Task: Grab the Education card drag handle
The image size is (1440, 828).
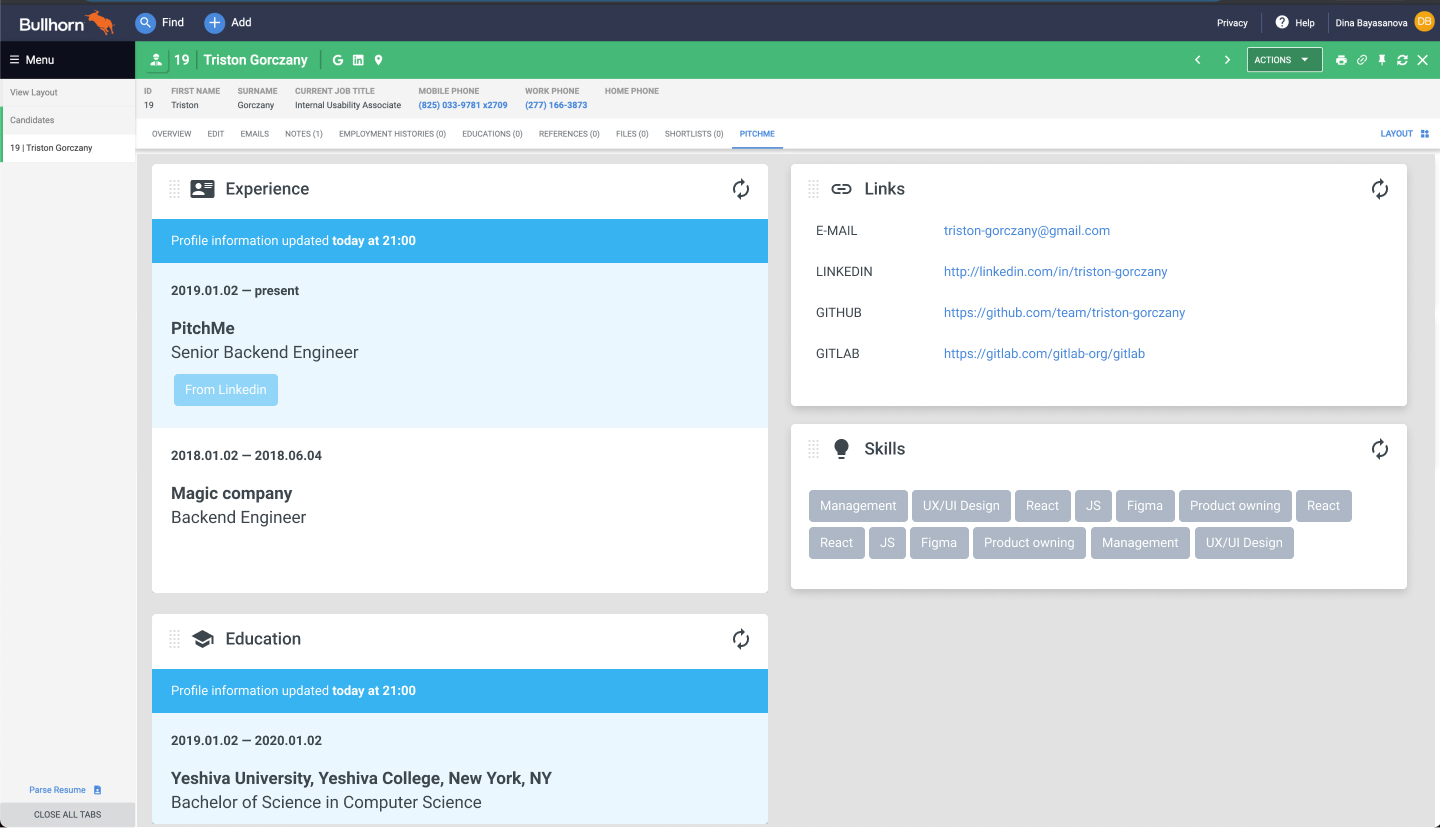Action: coord(174,639)
